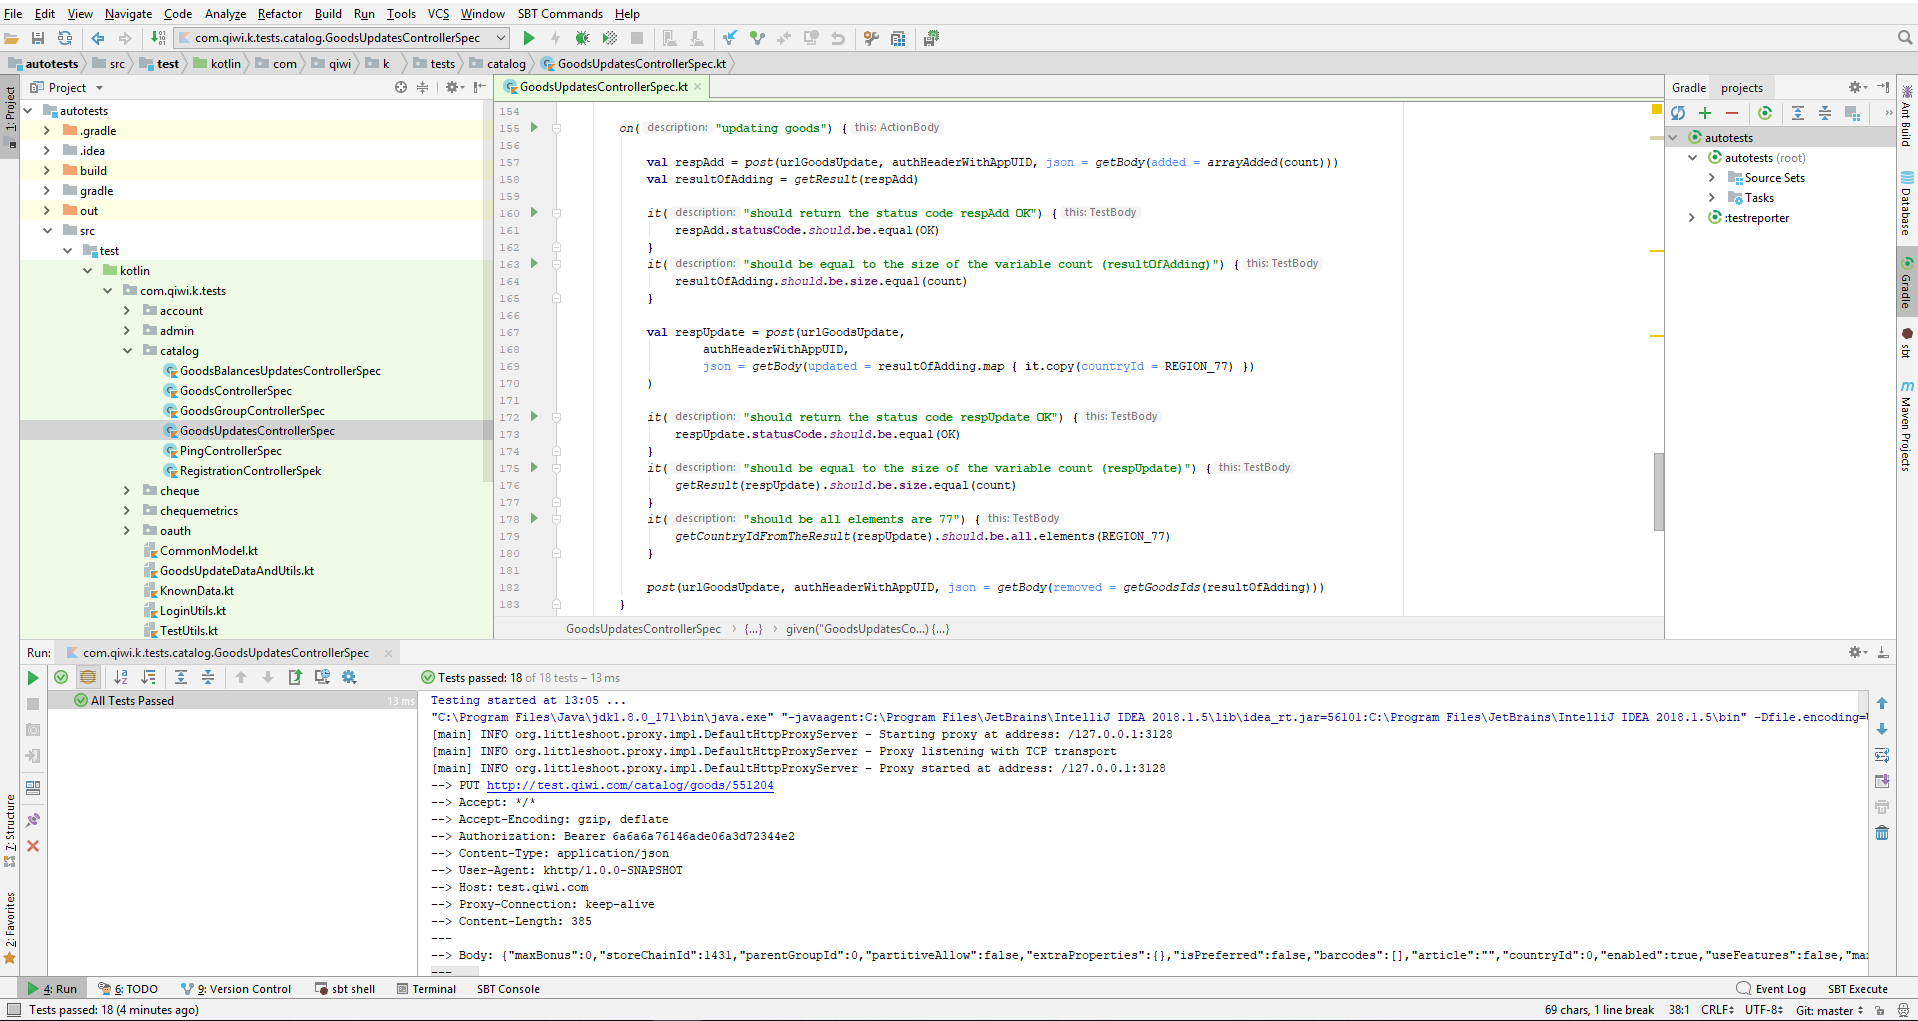Toggle the Structure tool window button
Image resolution: width=1918 pixels, height=1021 pixels.
pos(10,830)
